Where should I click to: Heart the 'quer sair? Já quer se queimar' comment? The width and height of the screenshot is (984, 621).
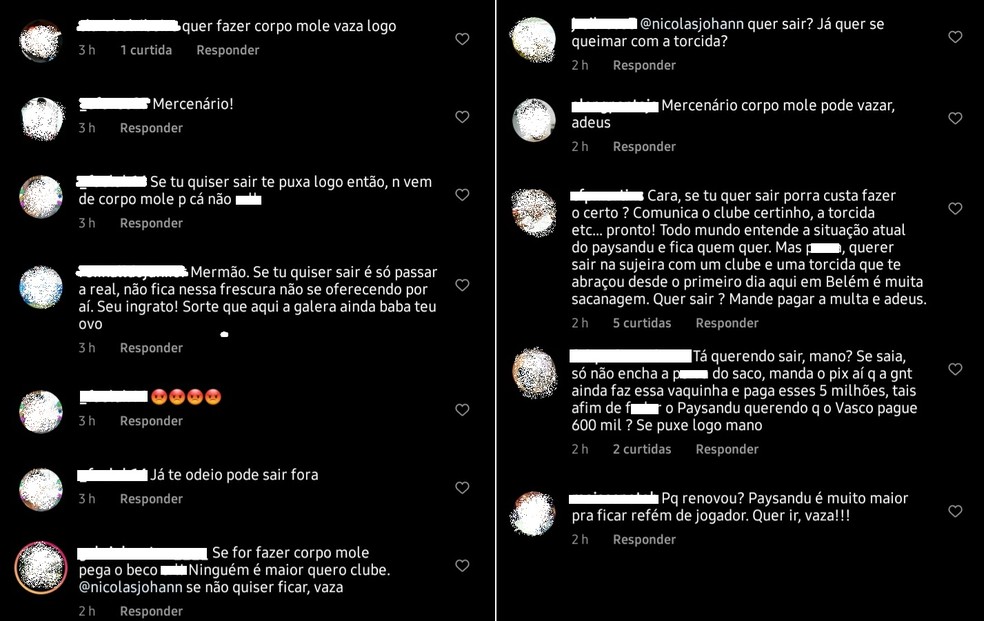pos(955,37)
